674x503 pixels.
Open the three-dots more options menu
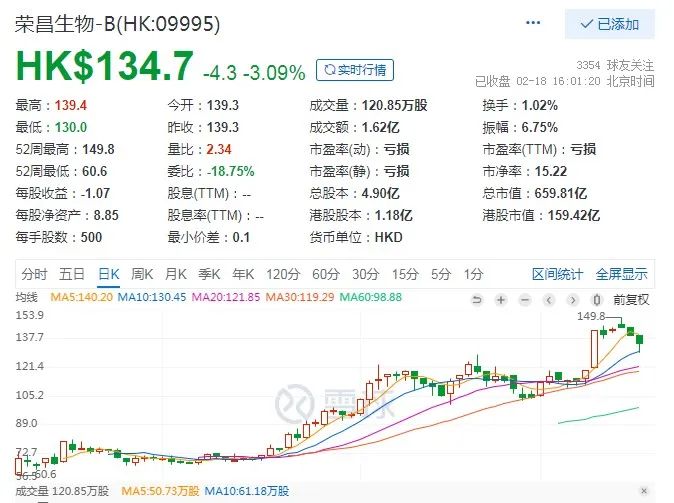[x=533, y=23]
